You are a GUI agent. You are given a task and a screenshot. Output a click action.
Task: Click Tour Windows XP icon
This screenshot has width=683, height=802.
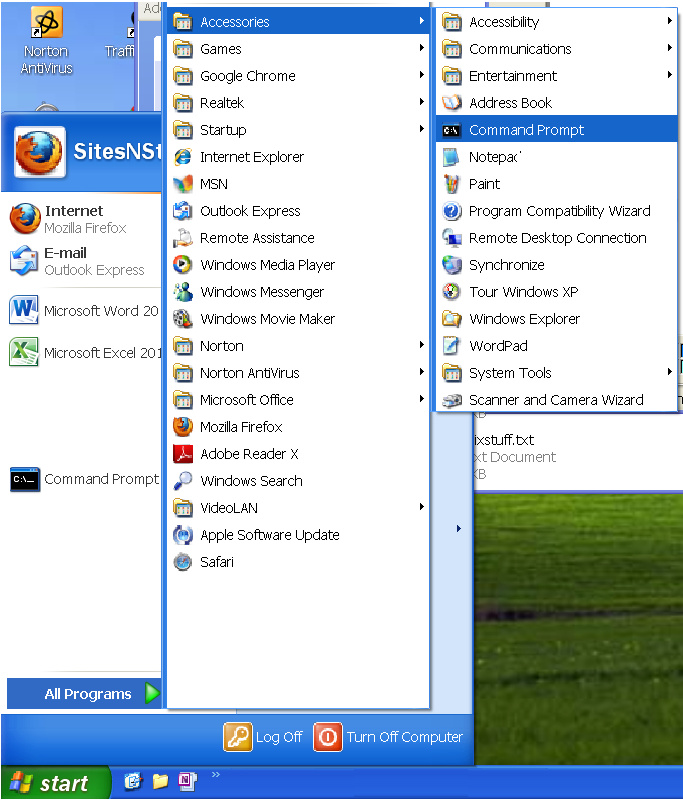451,292
